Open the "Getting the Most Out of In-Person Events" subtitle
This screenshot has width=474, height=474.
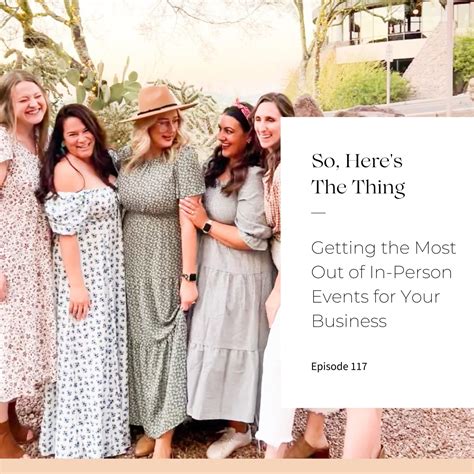(x=383, y=285)
